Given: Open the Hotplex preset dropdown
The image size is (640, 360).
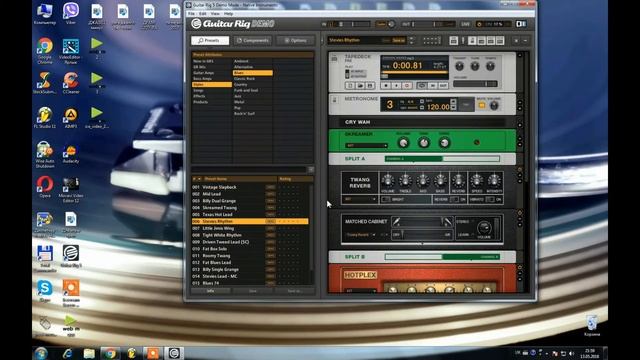Looking at the screenshot, I should tap(361, 291).
